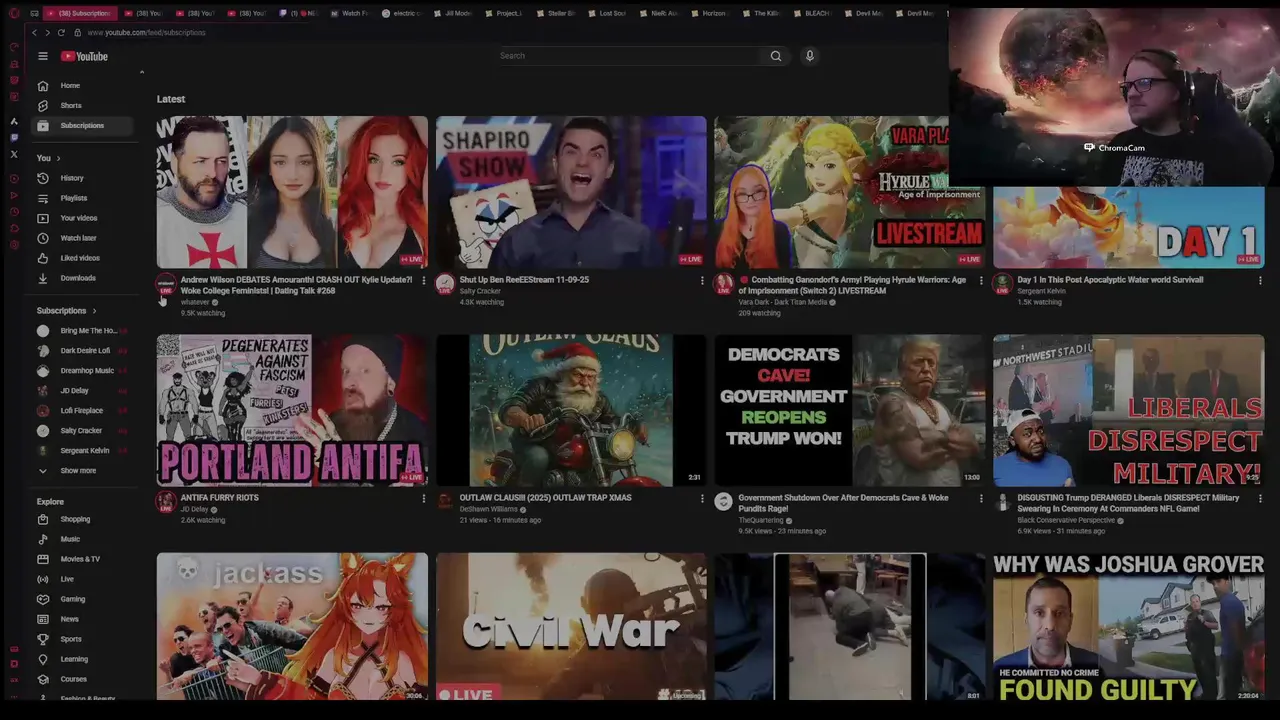Screen dimensions: 1280x720
Task: Open more options for Andrew Wilson video
Action: point(423,281)
